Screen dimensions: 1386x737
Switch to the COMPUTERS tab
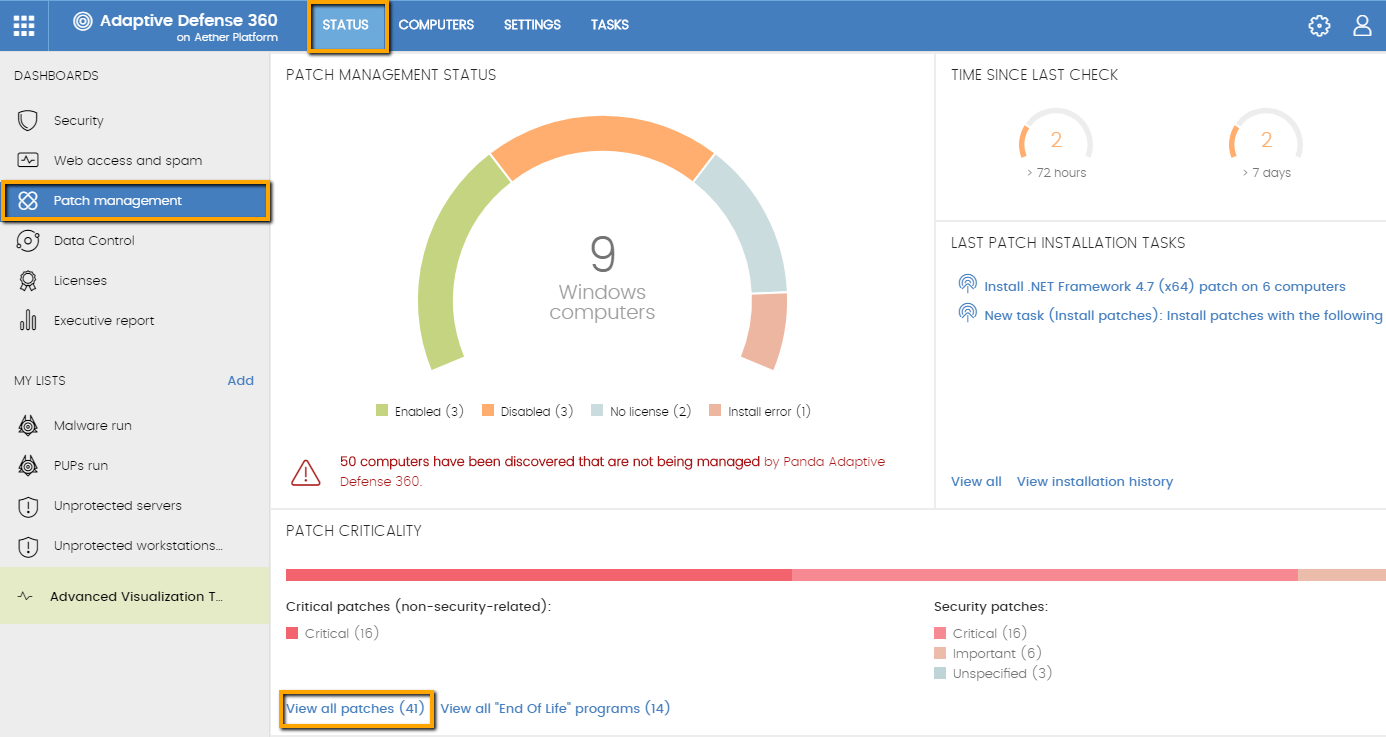point(436,25)
